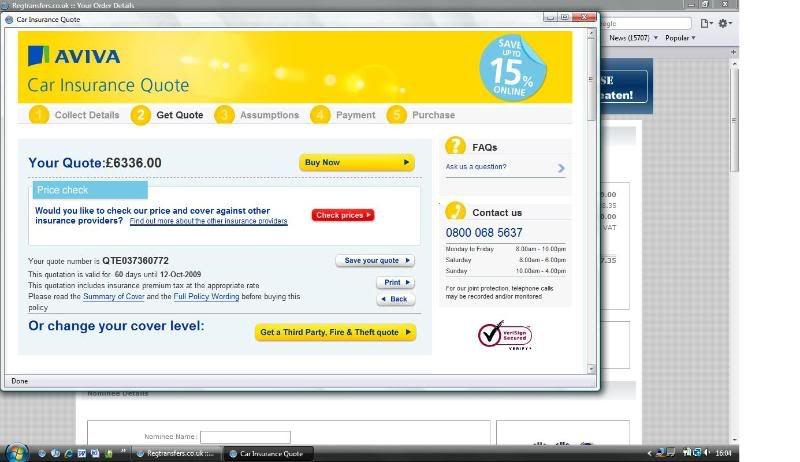Click the Buy Now button
This screenshot has height=462, width=800.
coord(357,163)
